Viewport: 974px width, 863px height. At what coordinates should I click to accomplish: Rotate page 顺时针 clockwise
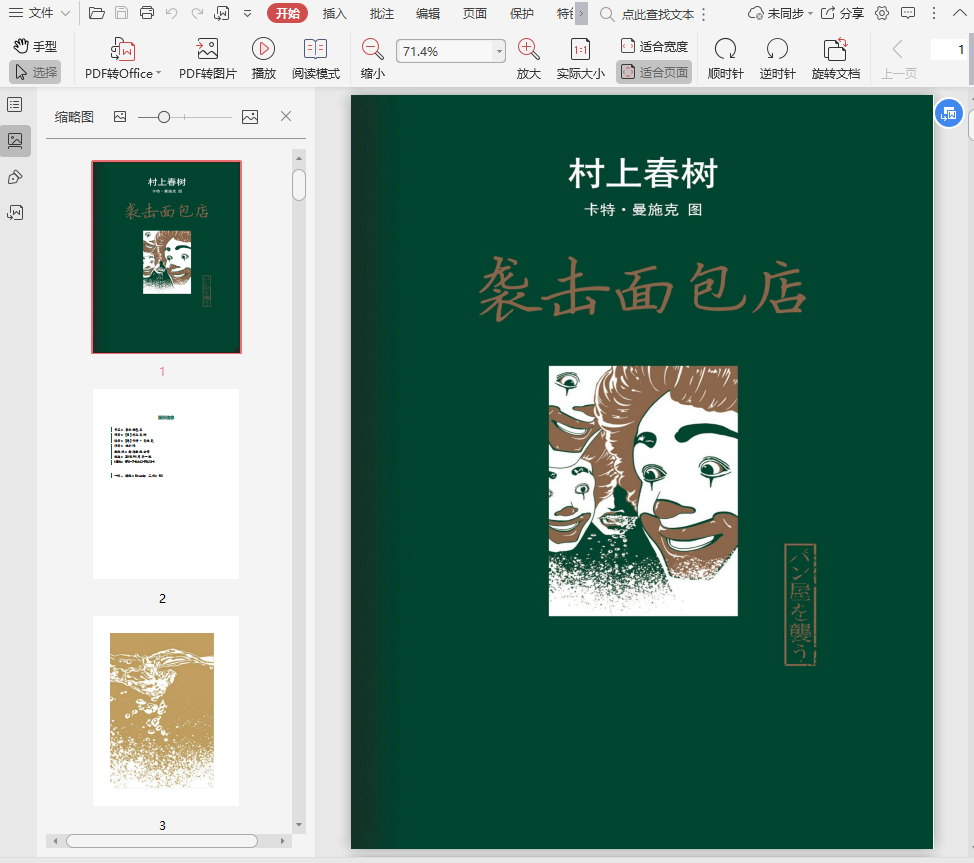[x=725, y=50]
